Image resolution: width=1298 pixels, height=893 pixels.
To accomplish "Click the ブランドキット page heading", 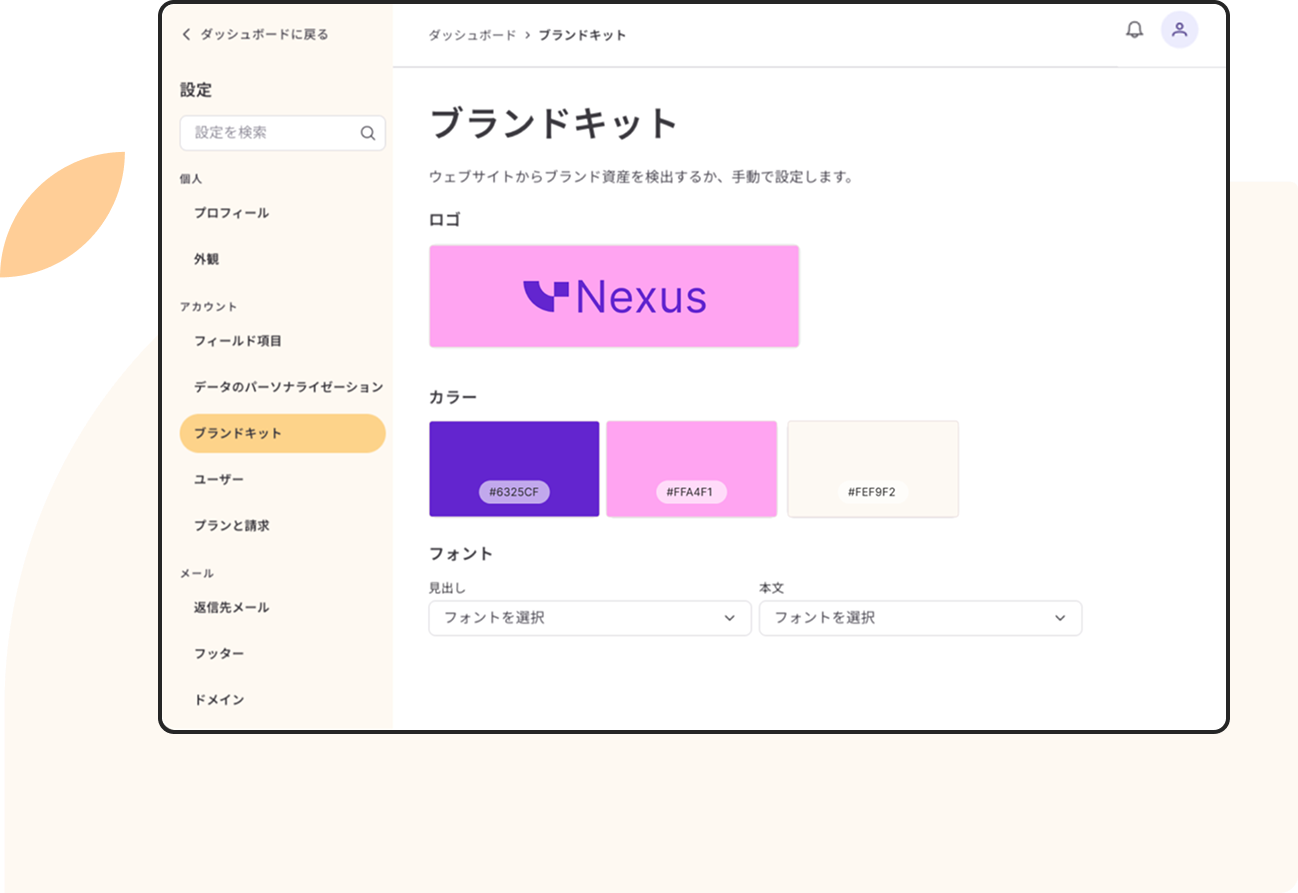I will coord(554,124).
